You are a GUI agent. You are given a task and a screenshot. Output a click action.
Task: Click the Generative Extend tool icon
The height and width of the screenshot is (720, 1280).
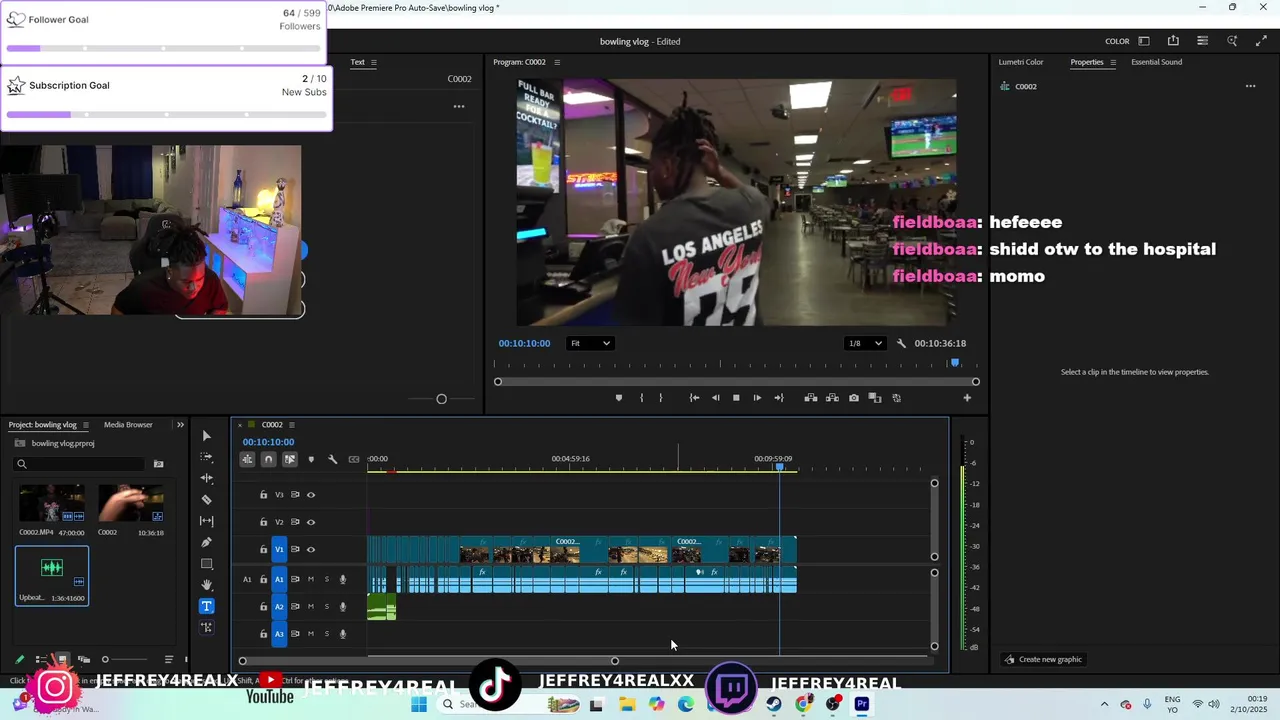coord(206,628)
